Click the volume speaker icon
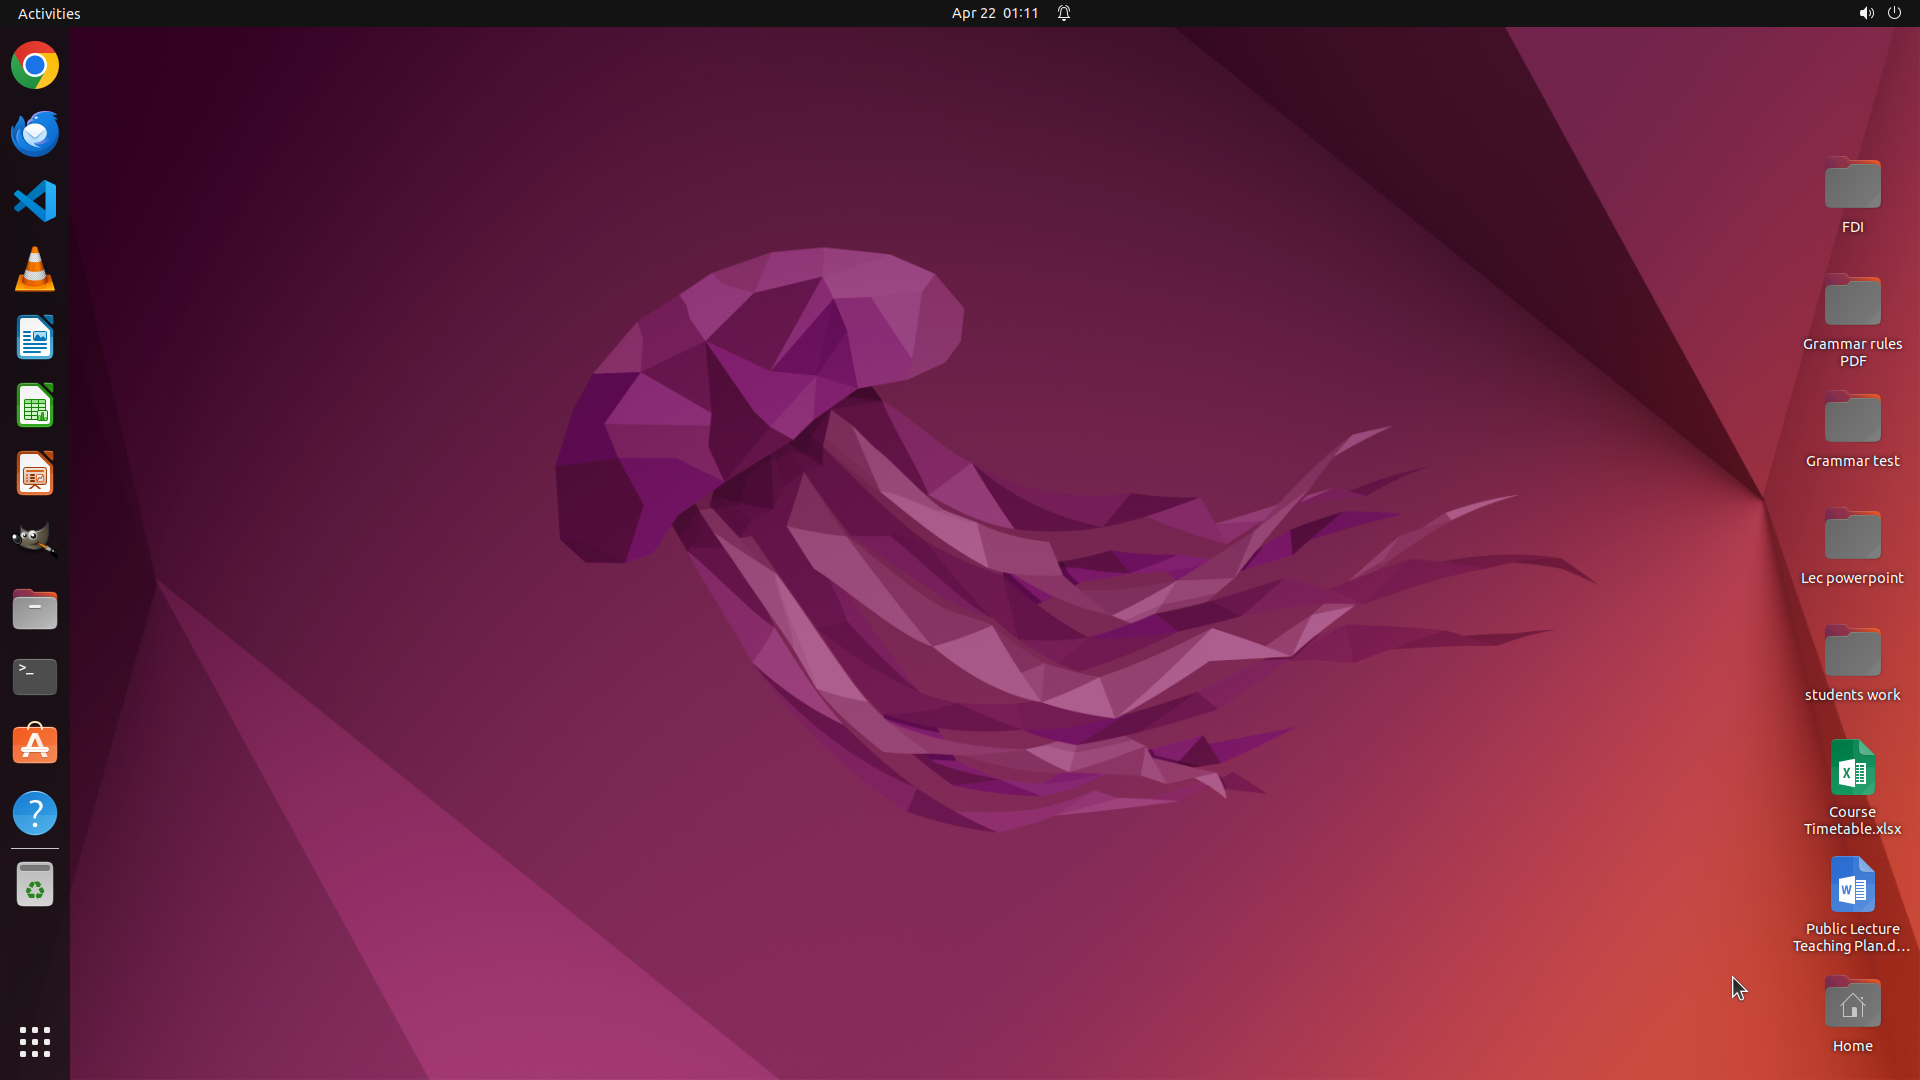 [x=1865, y=13]
